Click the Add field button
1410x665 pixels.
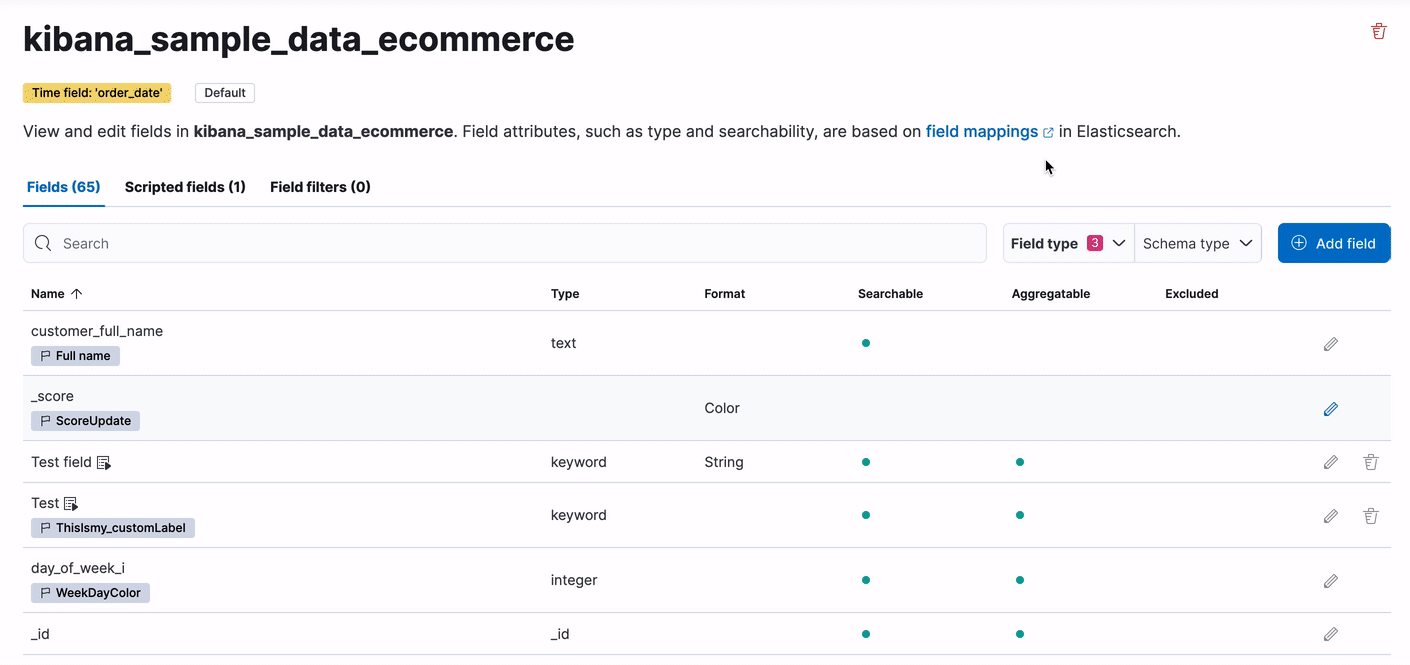pyautogui.click(x=1334, y=243)
